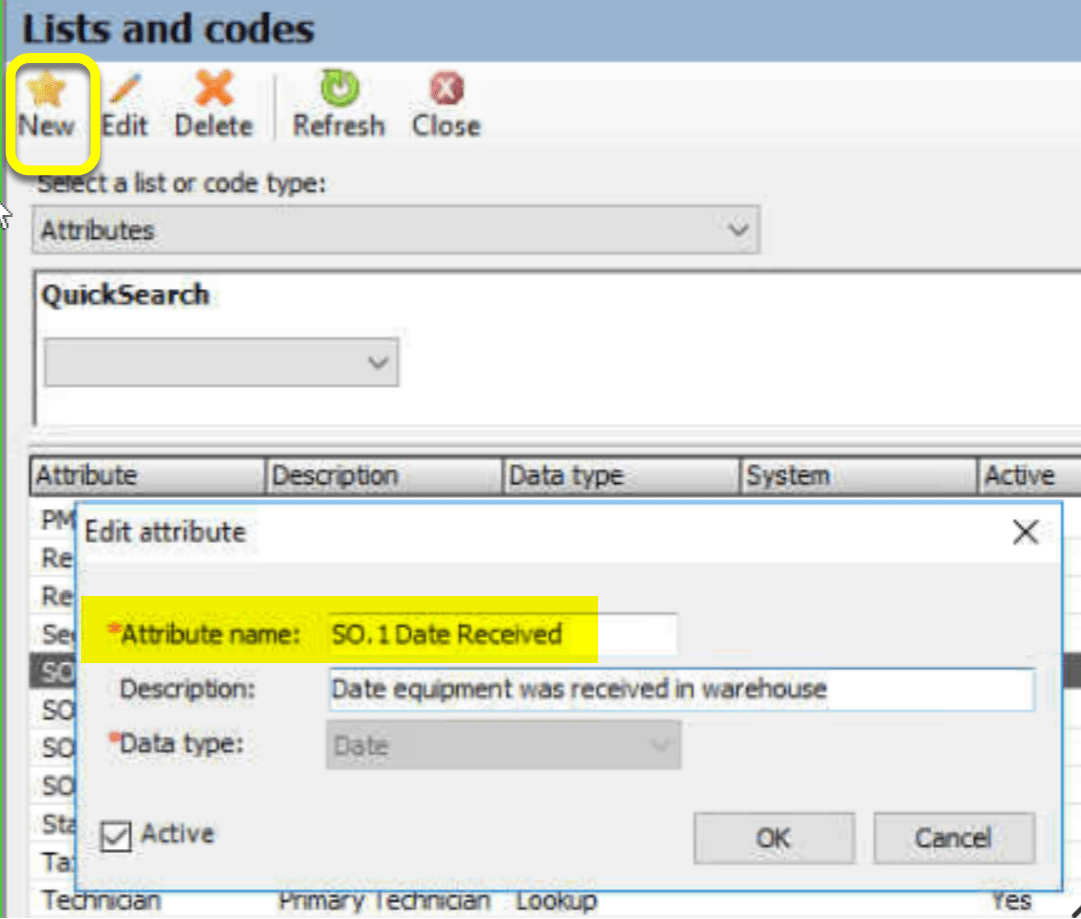This screenshot has width=1081, height=919.
Task: Click the OK button
Action: tap(773, 838)
